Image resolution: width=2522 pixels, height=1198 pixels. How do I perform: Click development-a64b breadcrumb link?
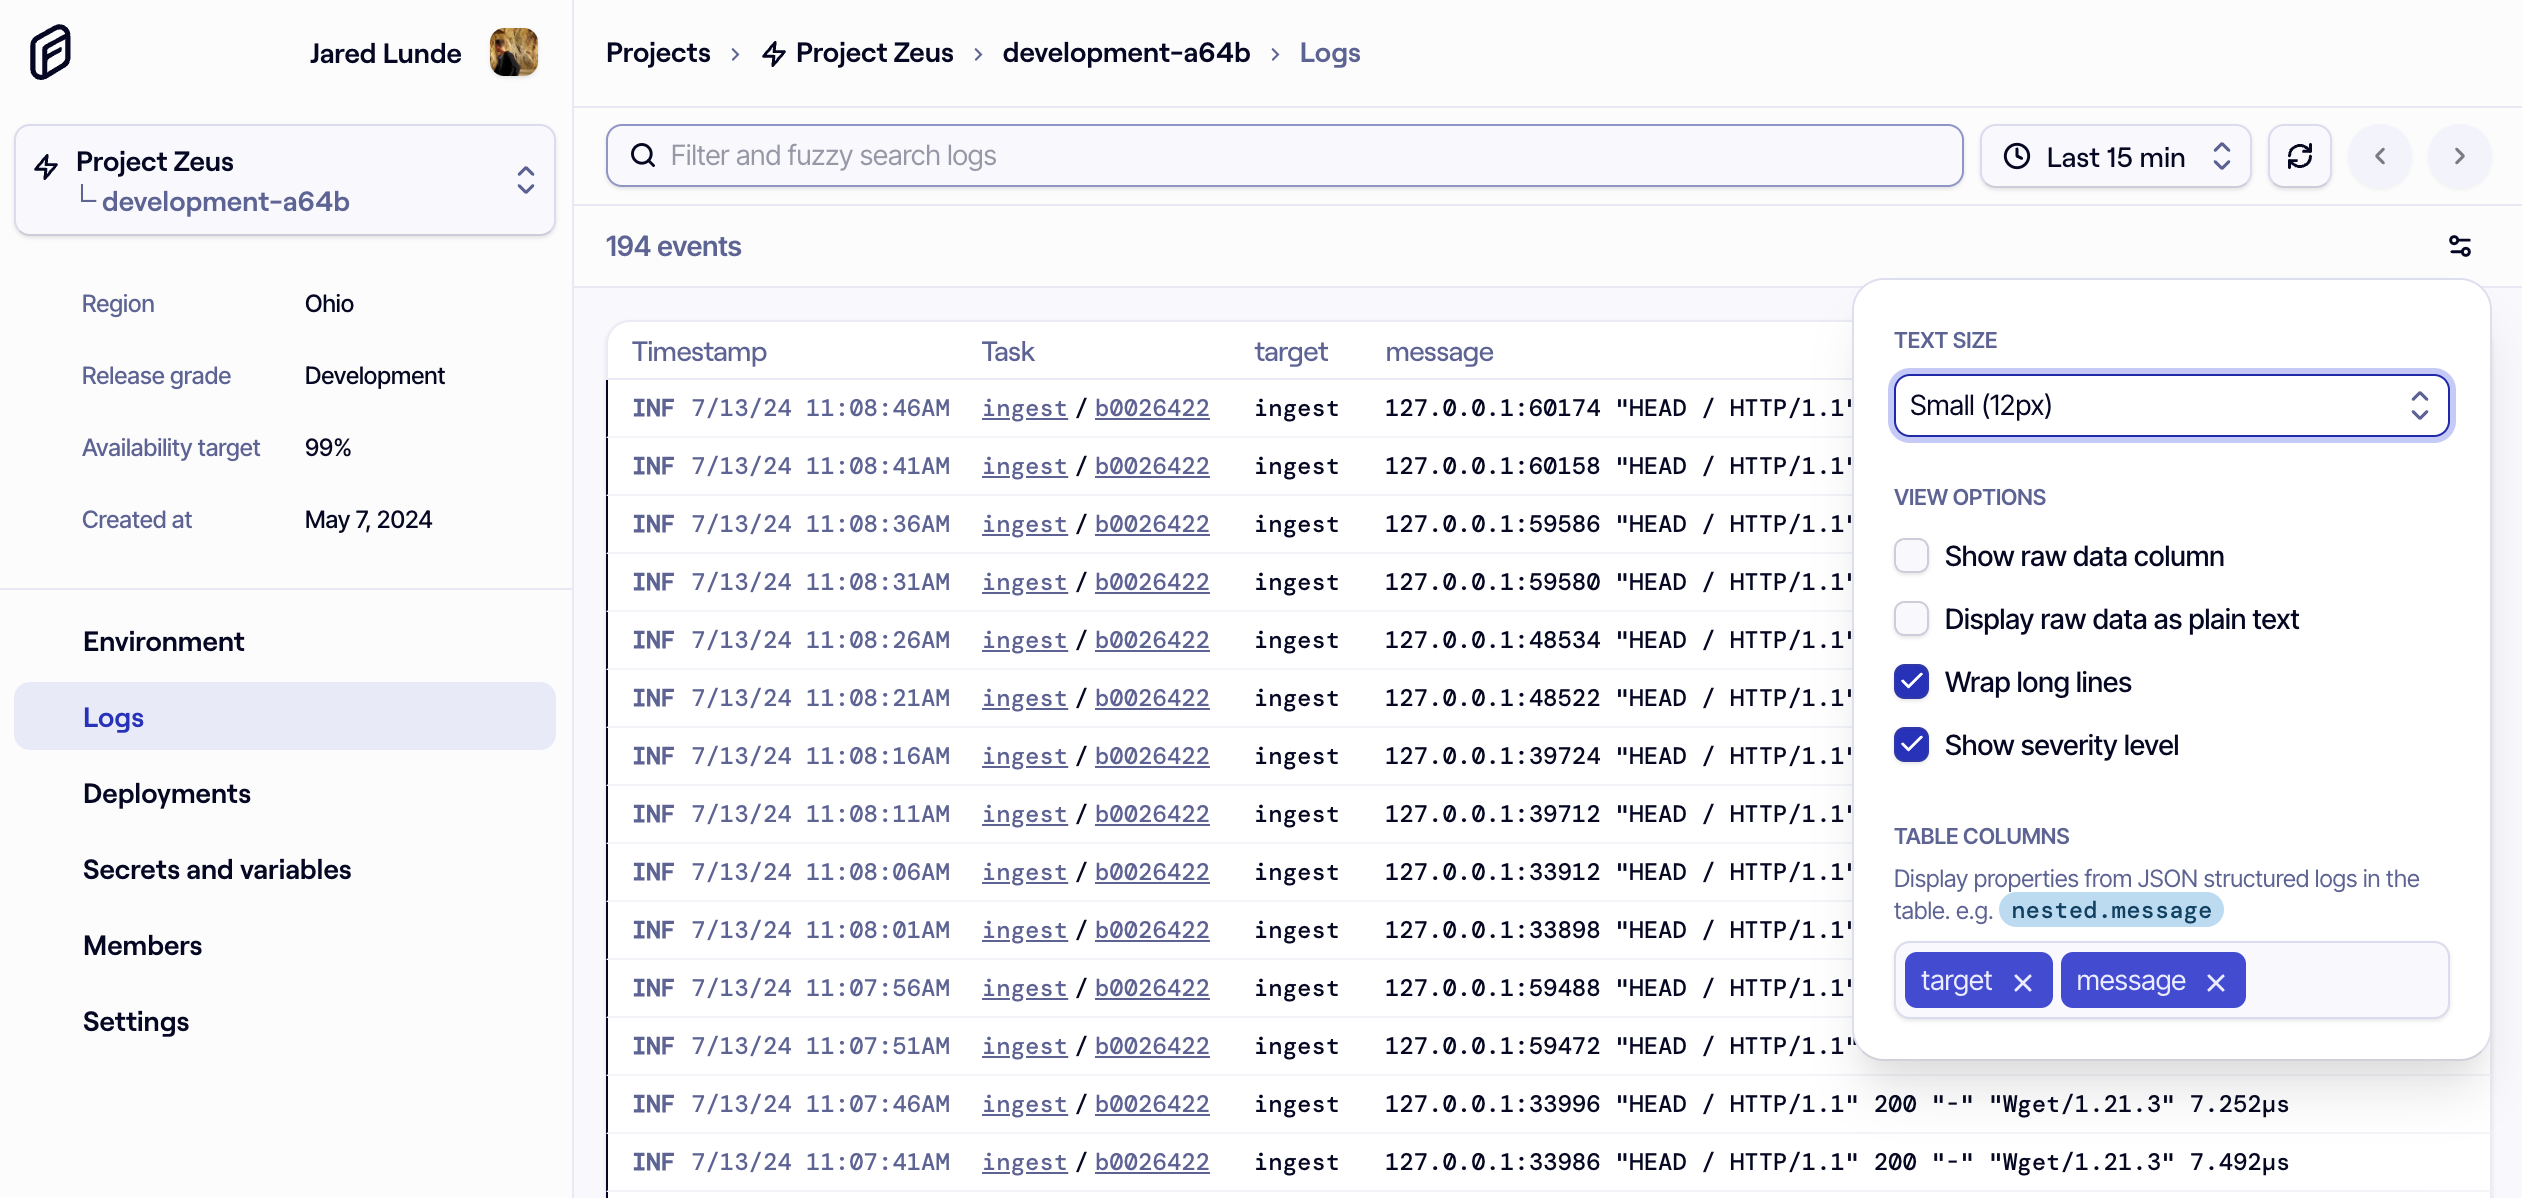[x=1126, y=52]
